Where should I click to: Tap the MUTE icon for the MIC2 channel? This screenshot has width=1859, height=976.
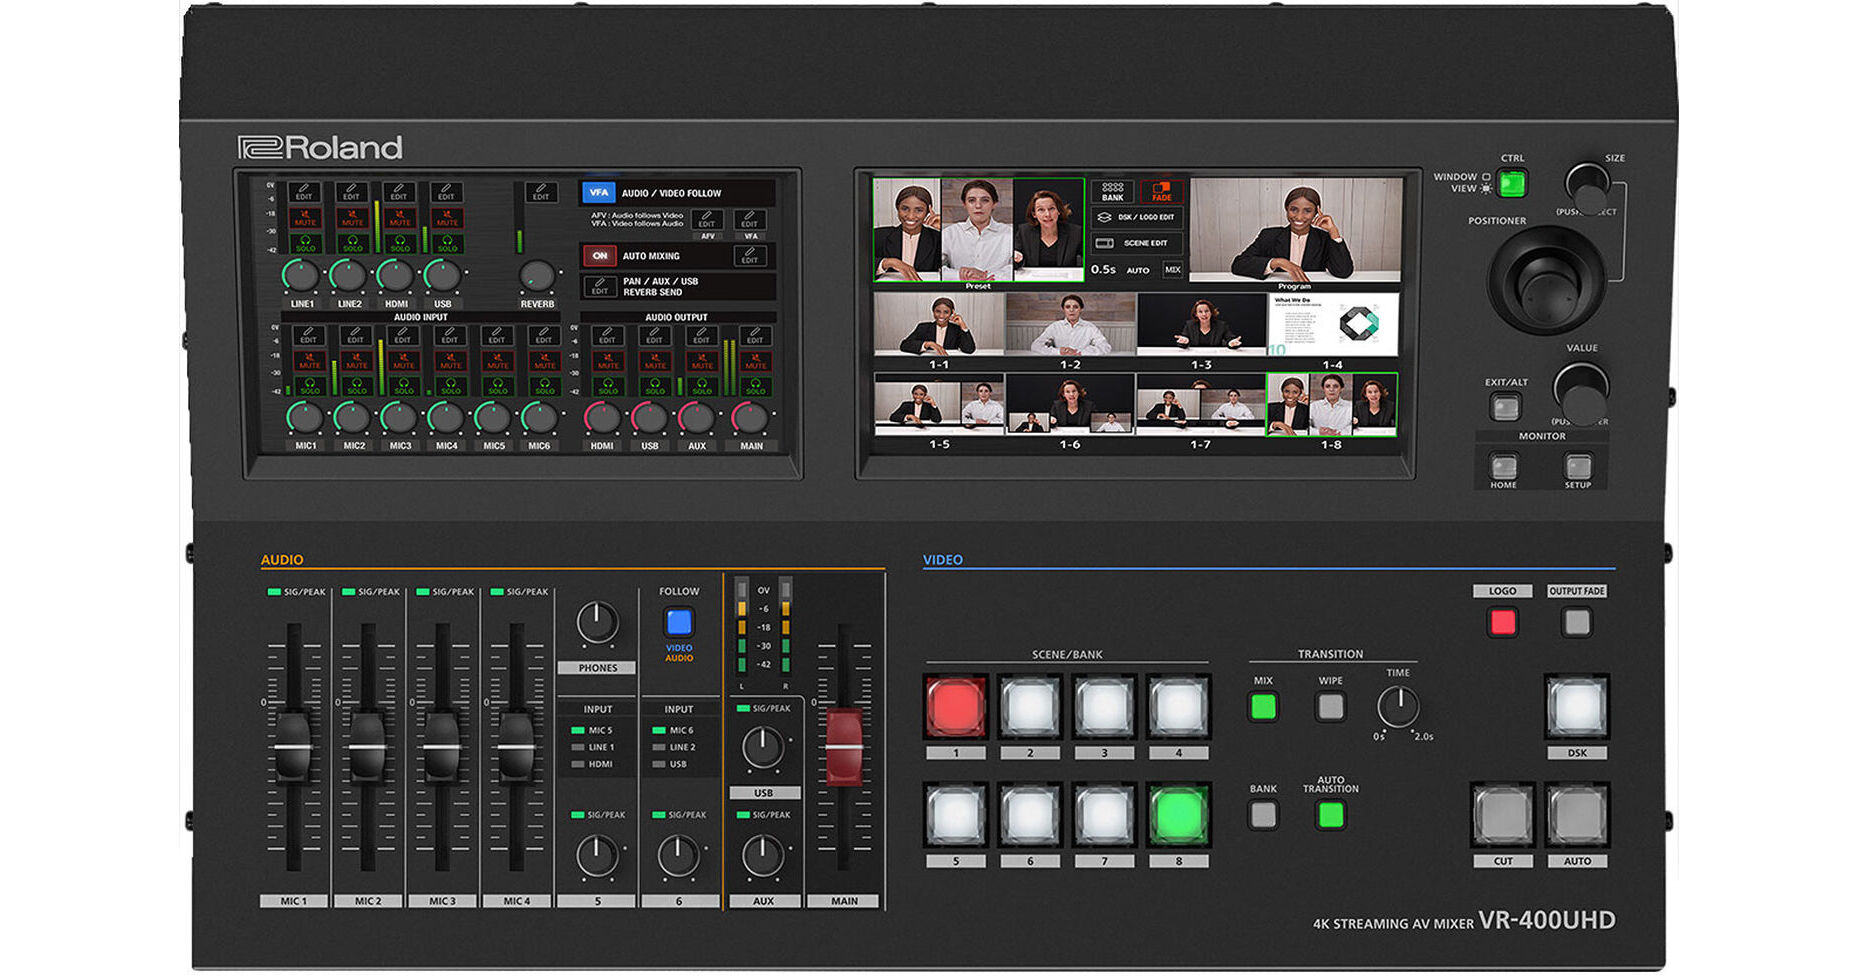point(356,360)
